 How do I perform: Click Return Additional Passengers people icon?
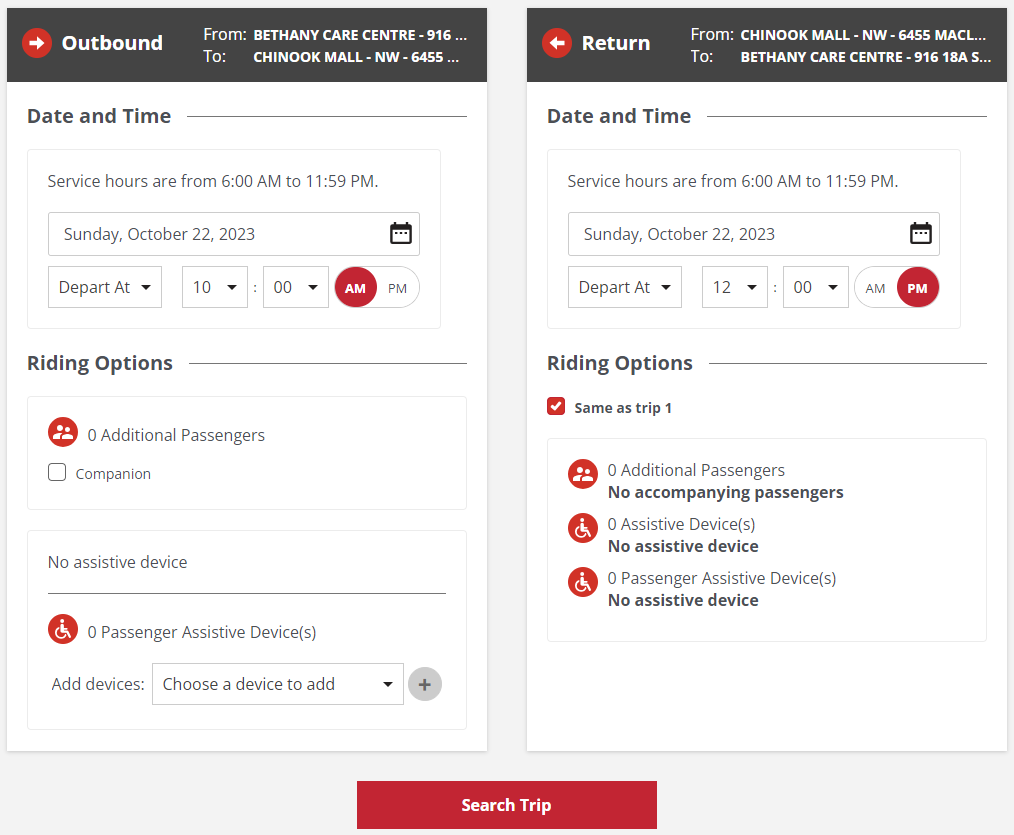point(583,474)
